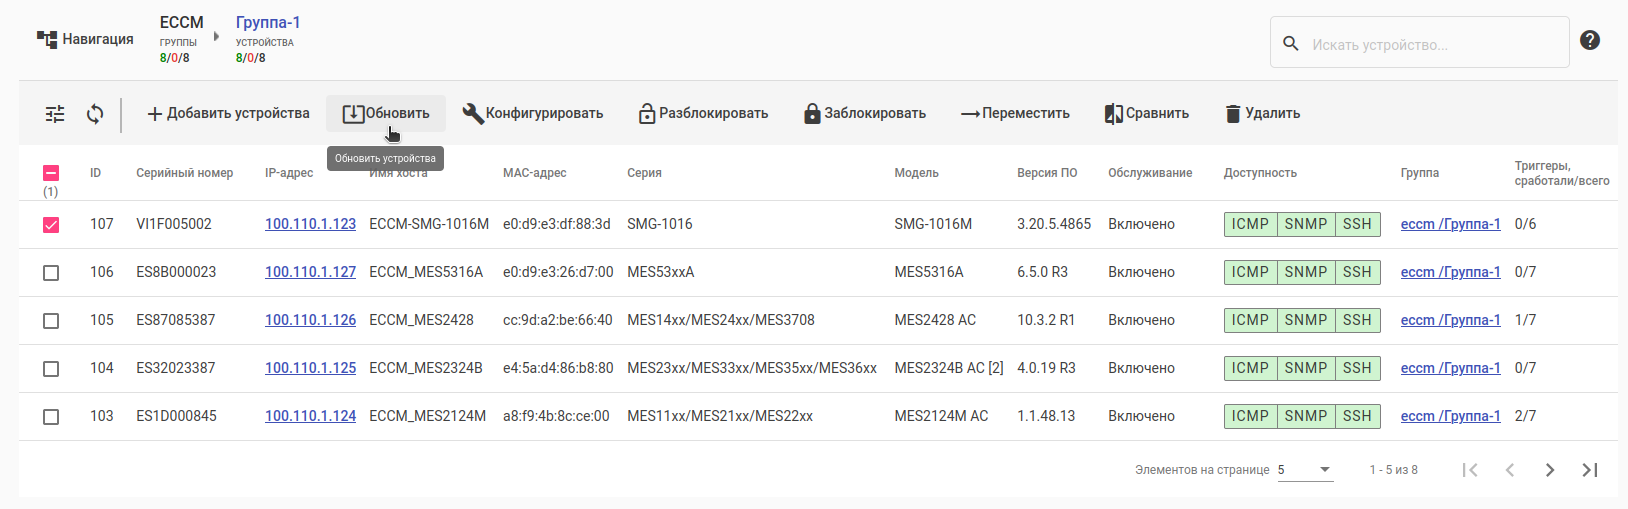Go to next page arrow
The height and width of the screenshot is (509, 1628).
pyautogui.click(x=1550, y=470)
